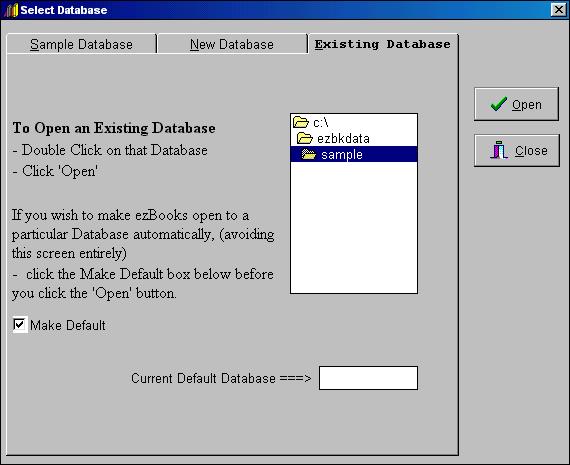Click the ezbkdata folder icon

(305, 138)
